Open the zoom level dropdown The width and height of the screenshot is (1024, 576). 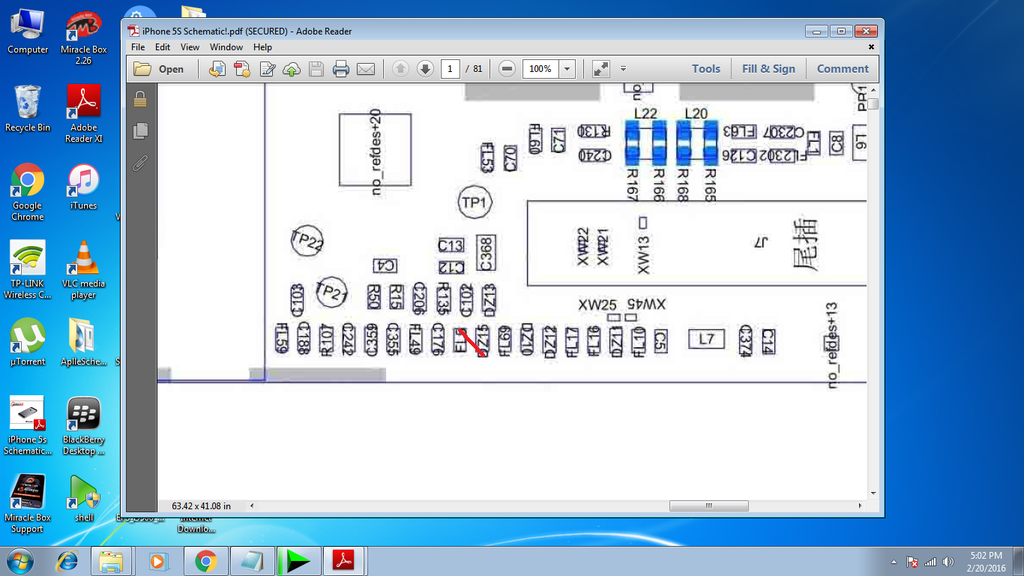click(567, 68)
